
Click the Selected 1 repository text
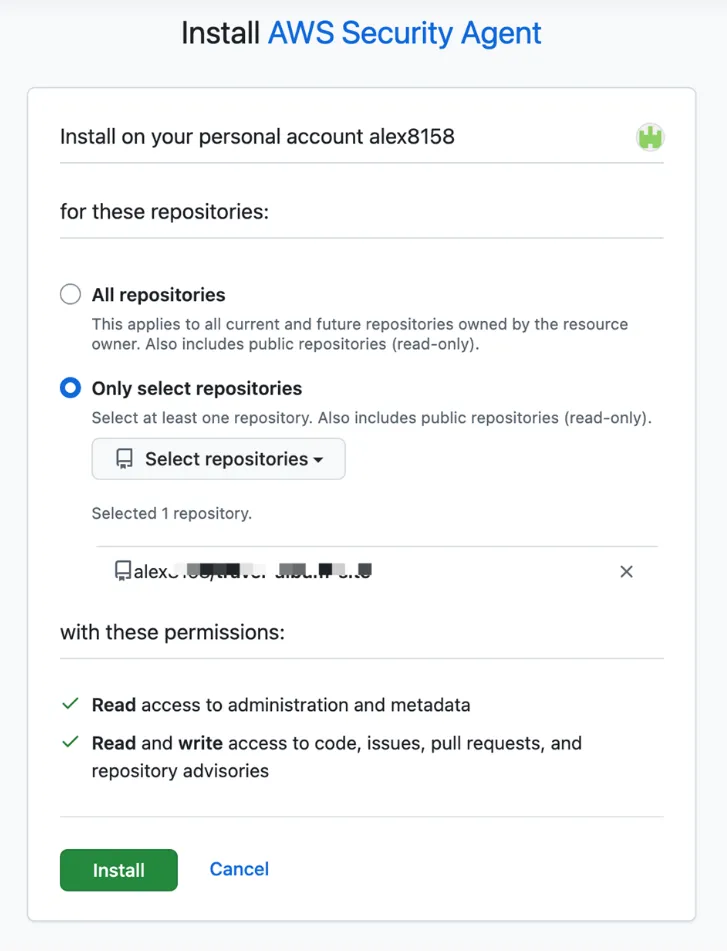tap(172, 513)
